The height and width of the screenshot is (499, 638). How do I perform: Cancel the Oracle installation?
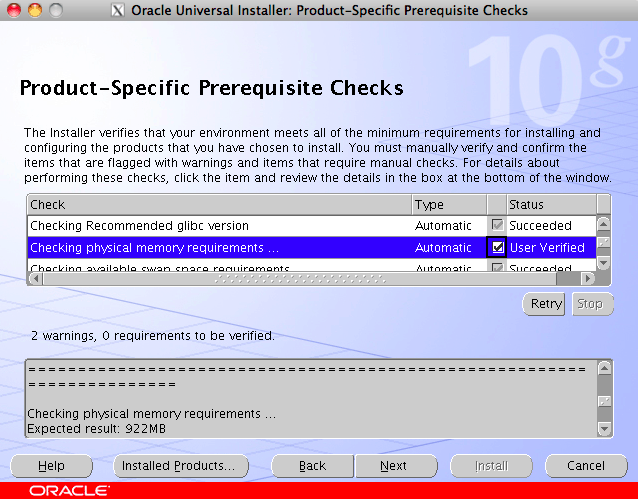pyautogui.click(x=586, y=466)
